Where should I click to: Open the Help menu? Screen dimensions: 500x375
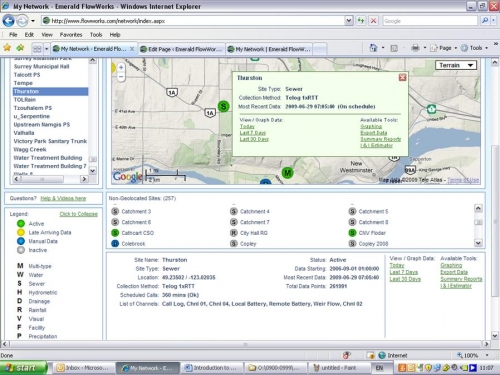[x=115, y=35]
